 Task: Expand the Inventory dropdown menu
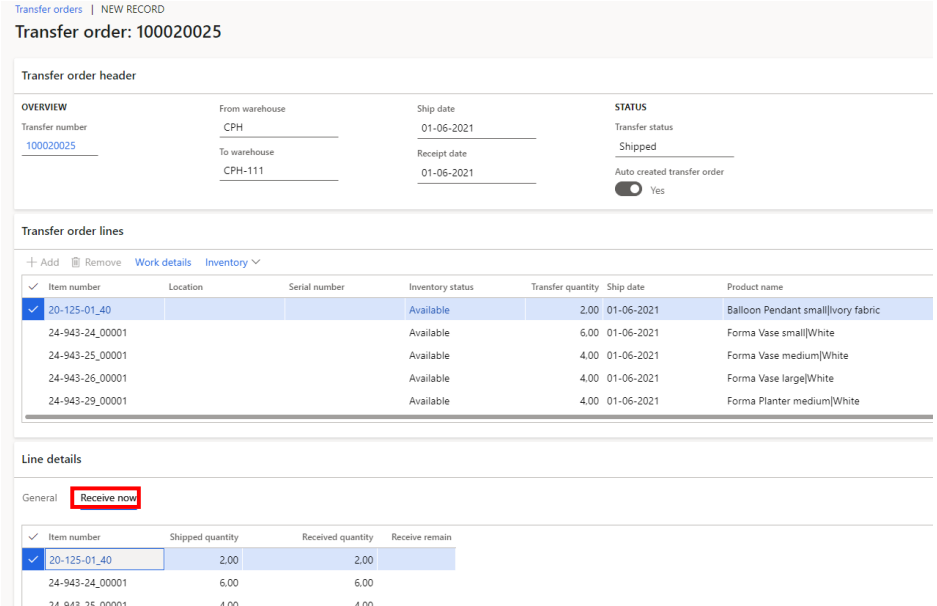pyautogui.click(x=232, y=262)
